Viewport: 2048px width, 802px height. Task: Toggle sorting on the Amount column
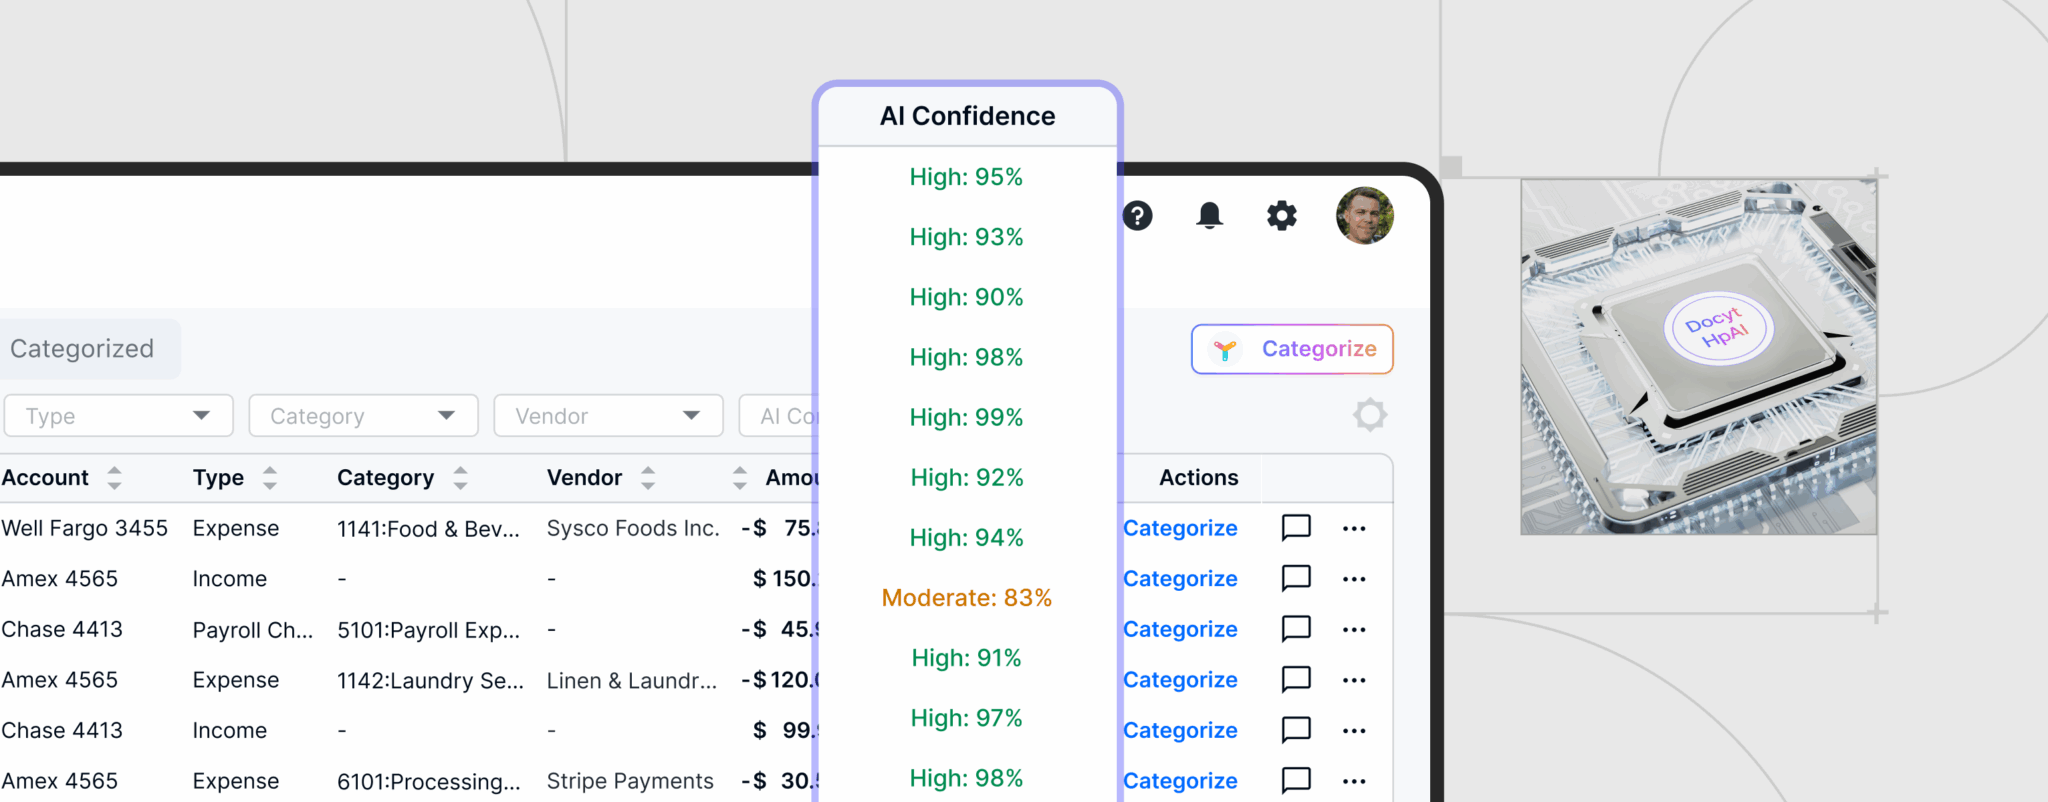[x=739, y=477]
